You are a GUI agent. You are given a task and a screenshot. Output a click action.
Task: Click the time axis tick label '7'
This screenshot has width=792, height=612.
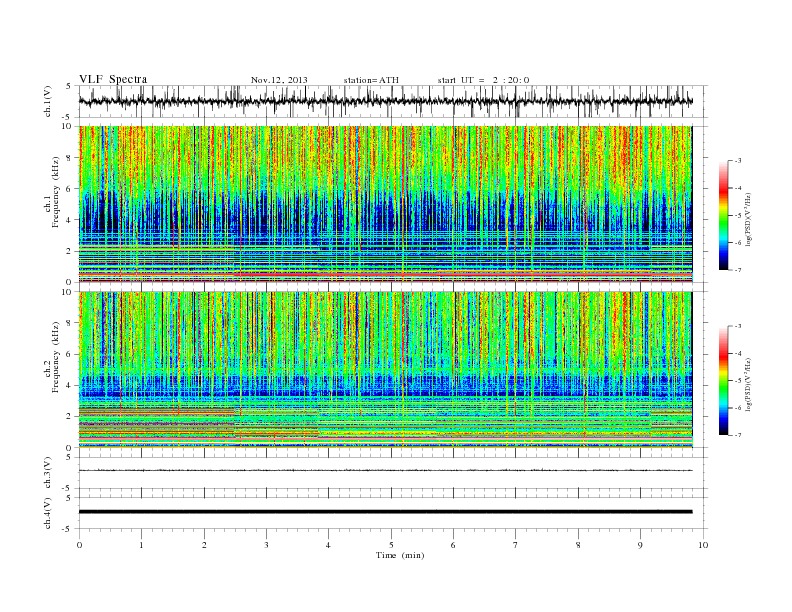[516, 545]
